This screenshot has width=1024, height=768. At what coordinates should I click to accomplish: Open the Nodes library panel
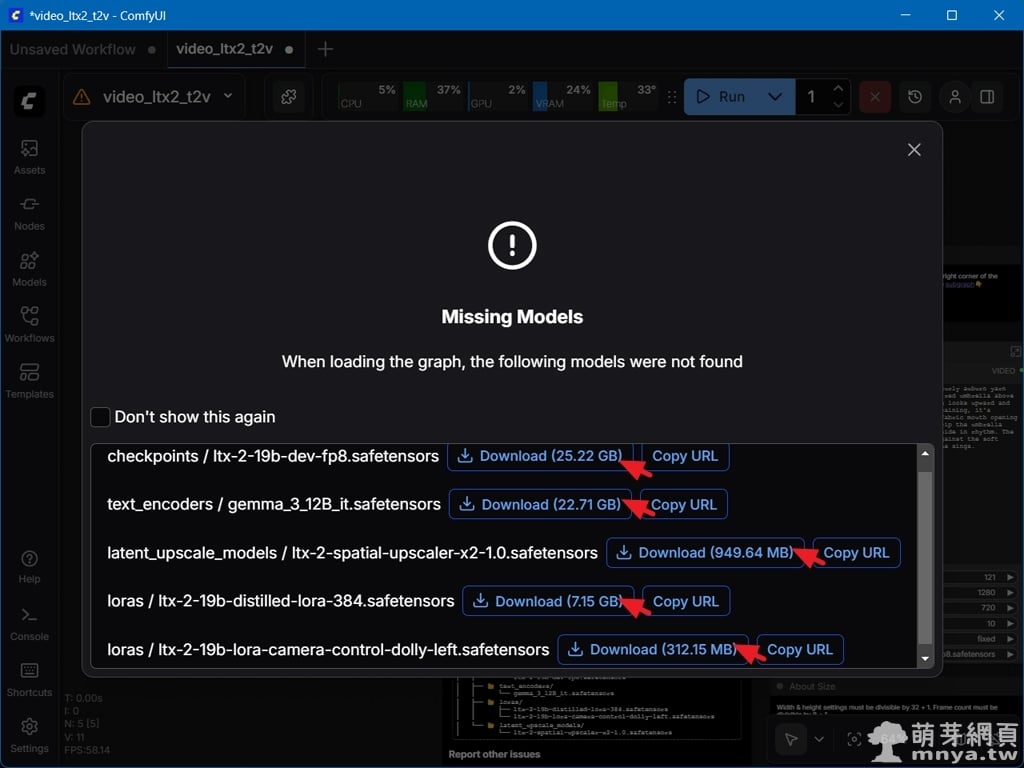coord(29,211)
